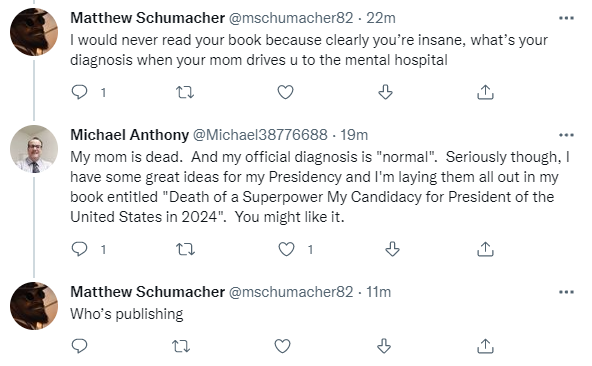The height and width of the screenshot is (366, 592).
Task: View Michael Anthony's profile picture
Action: pyautogui.click(x=34, y=149)
